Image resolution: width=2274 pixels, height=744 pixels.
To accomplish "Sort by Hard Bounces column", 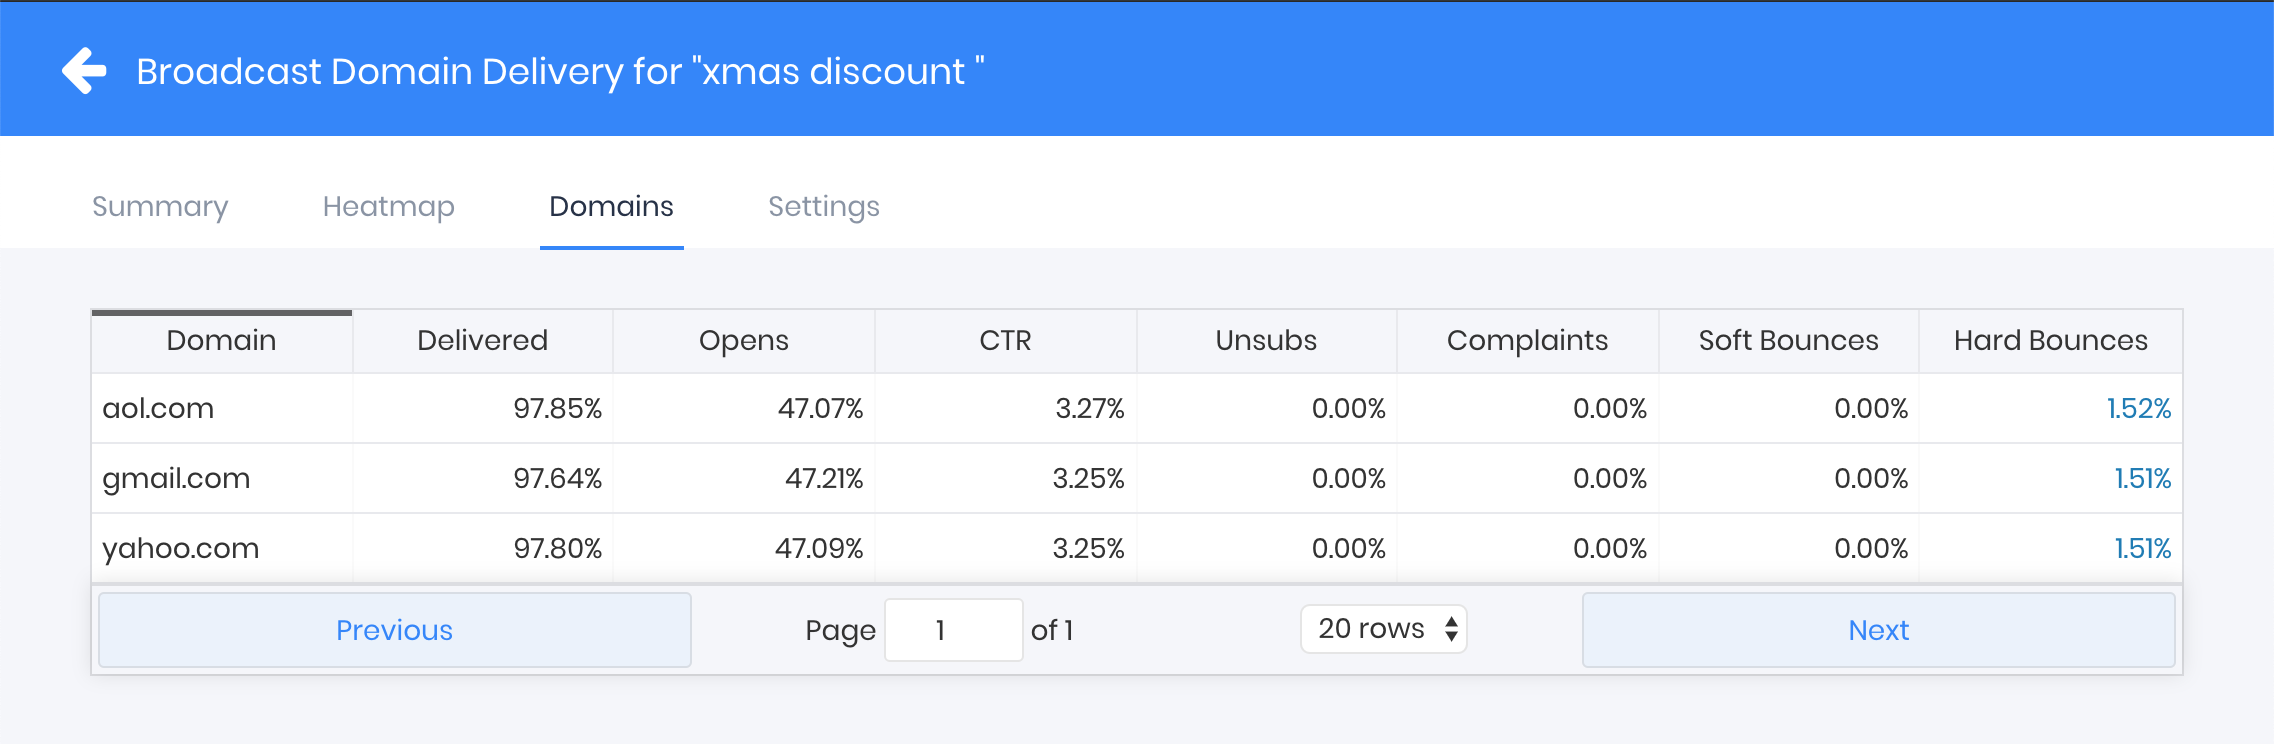I will (x=2050, y=341).
